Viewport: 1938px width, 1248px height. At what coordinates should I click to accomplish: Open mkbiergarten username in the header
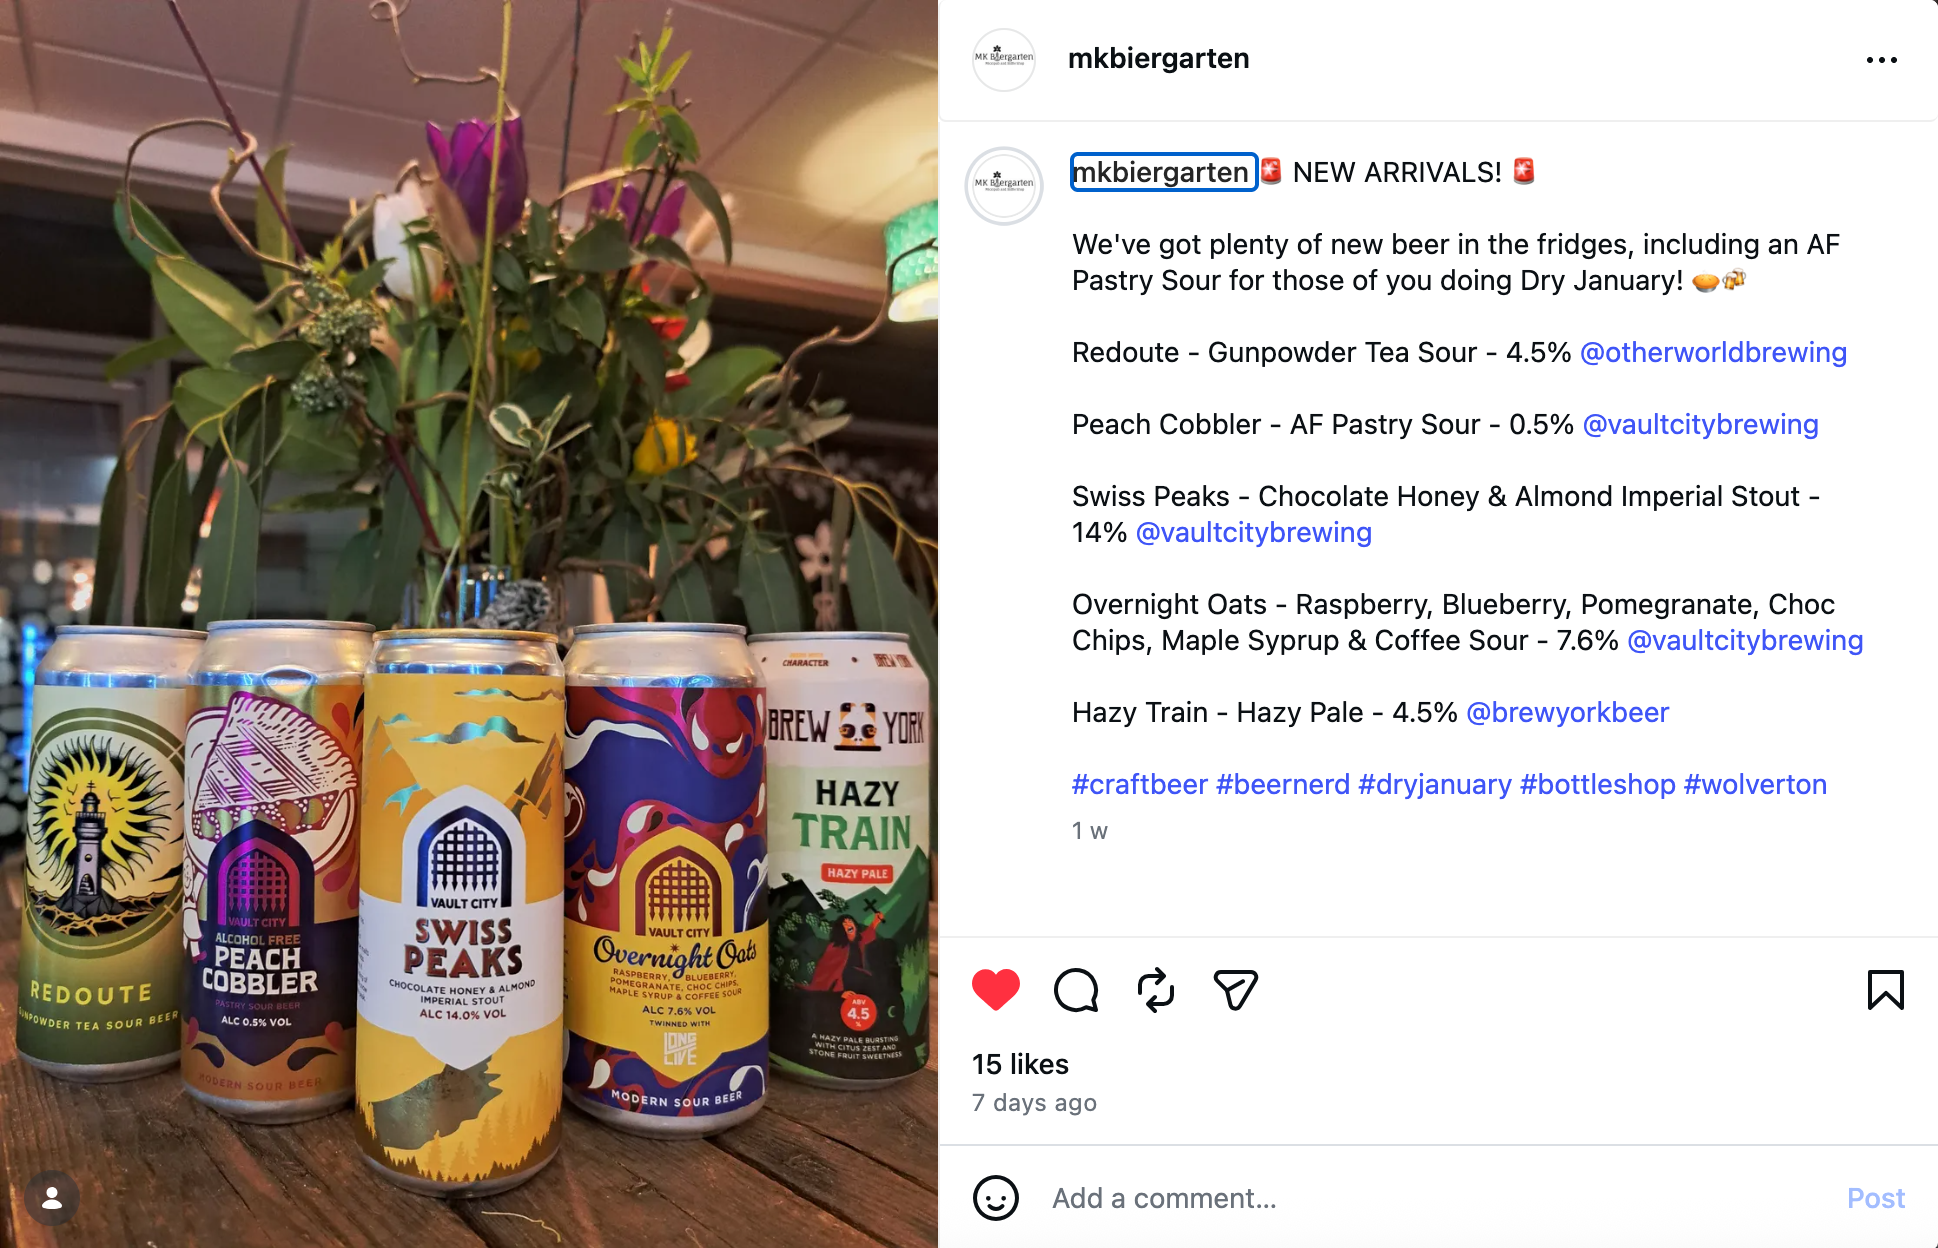(x=1158, y=59)
